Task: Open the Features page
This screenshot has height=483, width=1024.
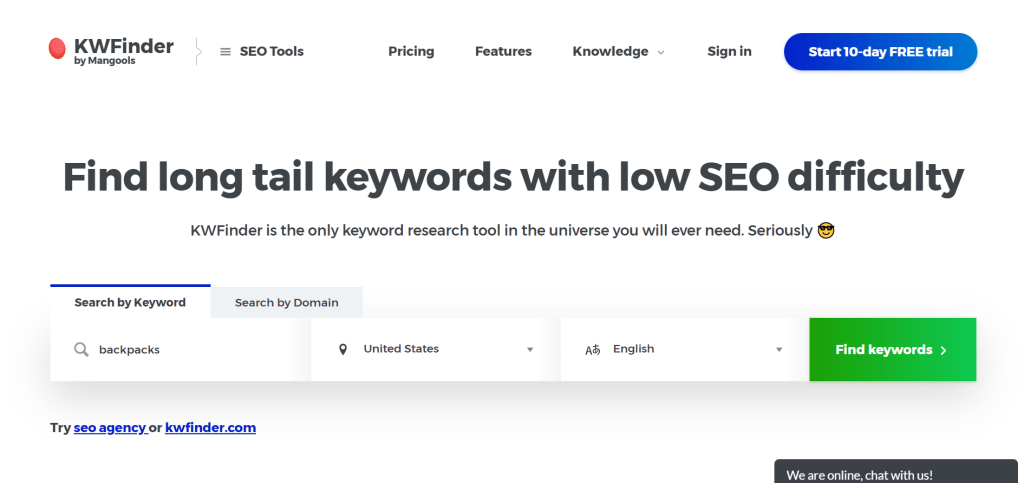Action: (503, 51)
